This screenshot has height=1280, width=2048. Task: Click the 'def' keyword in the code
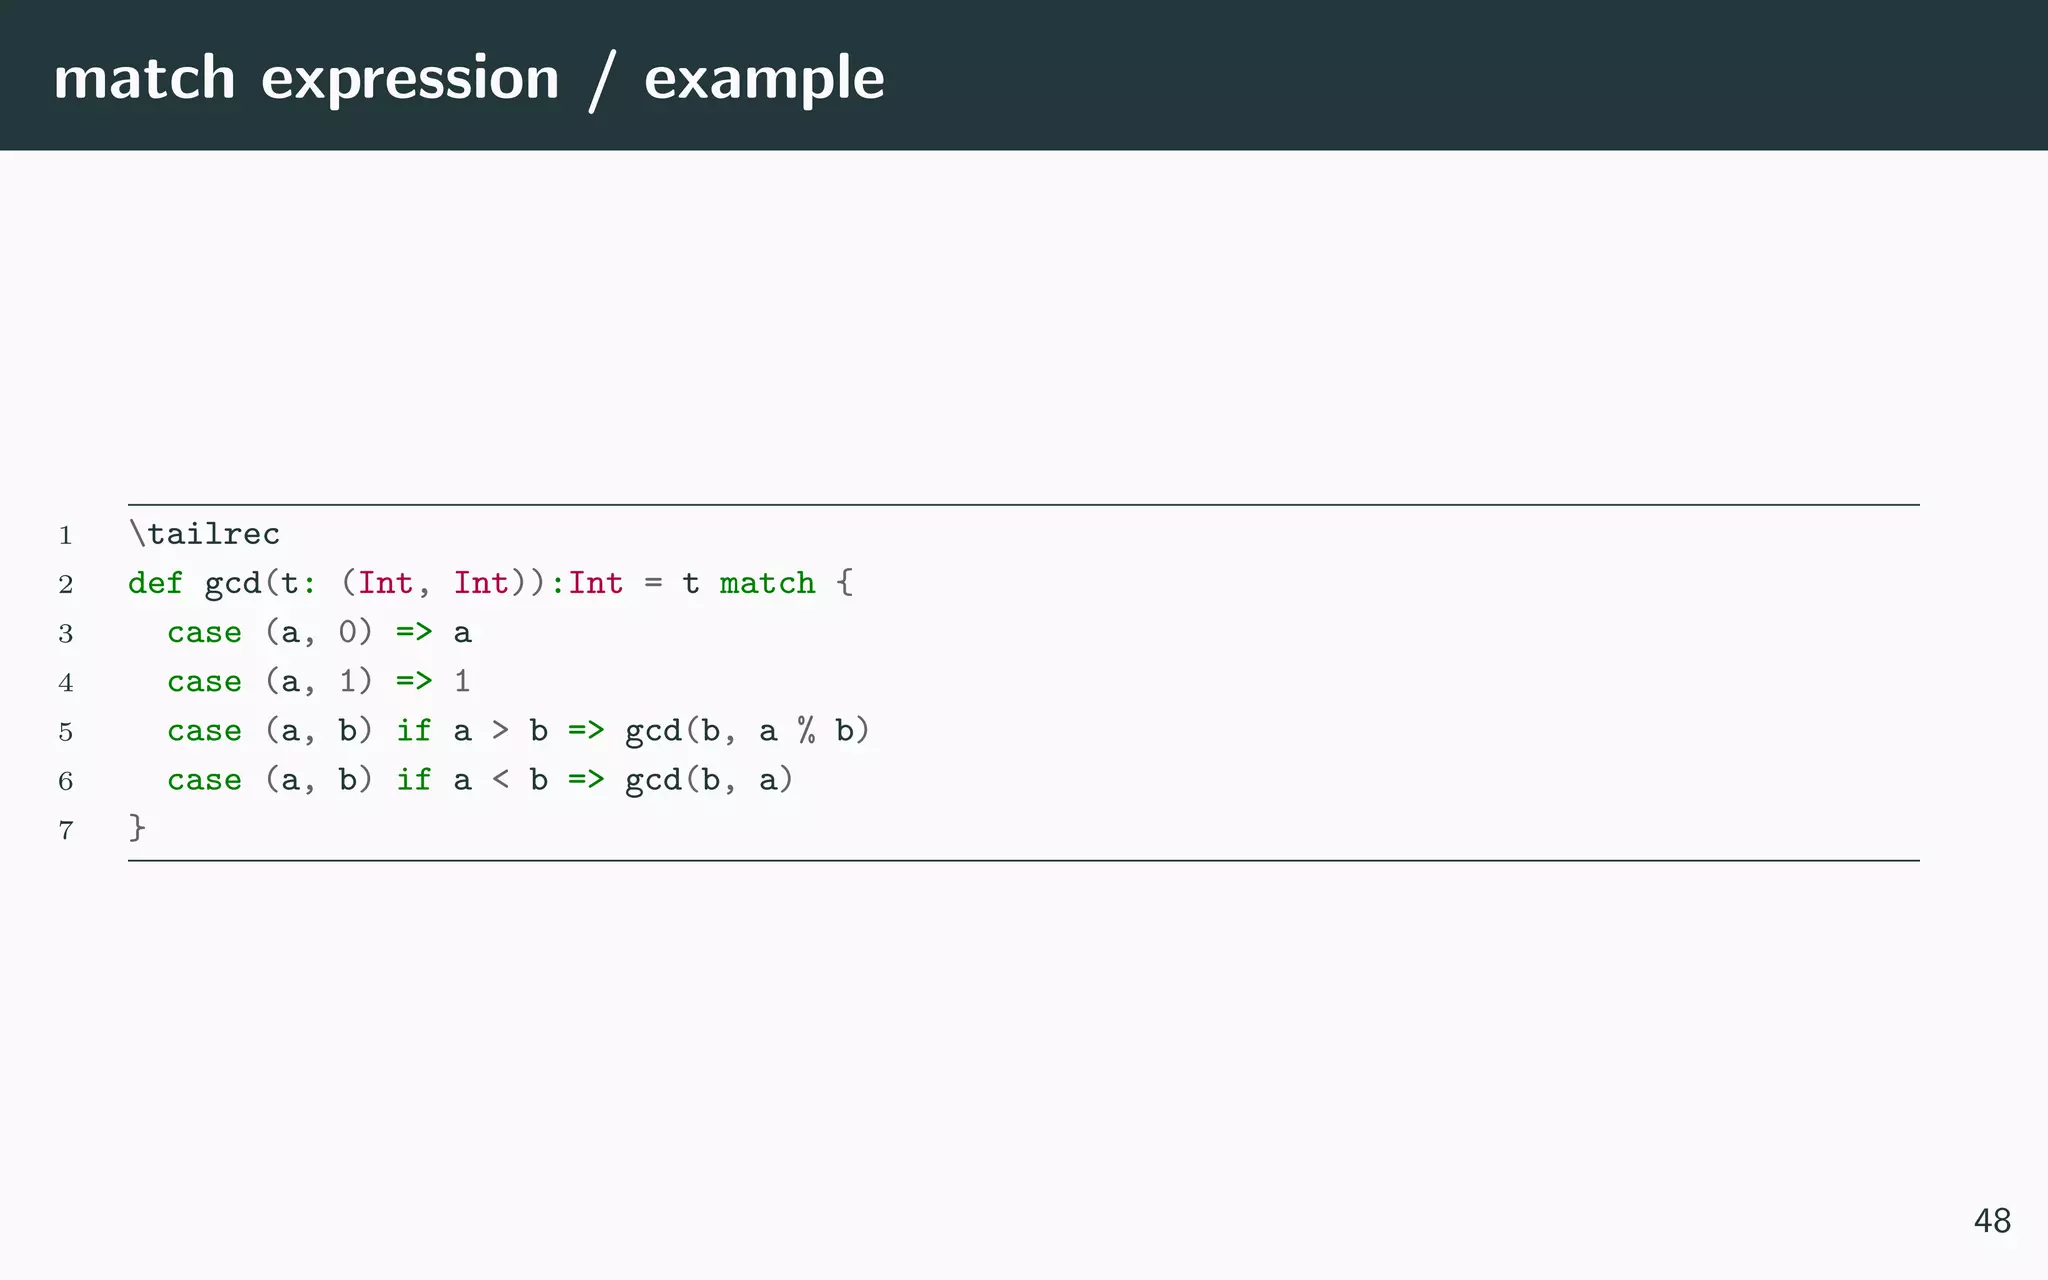click(x=155, y=583)
